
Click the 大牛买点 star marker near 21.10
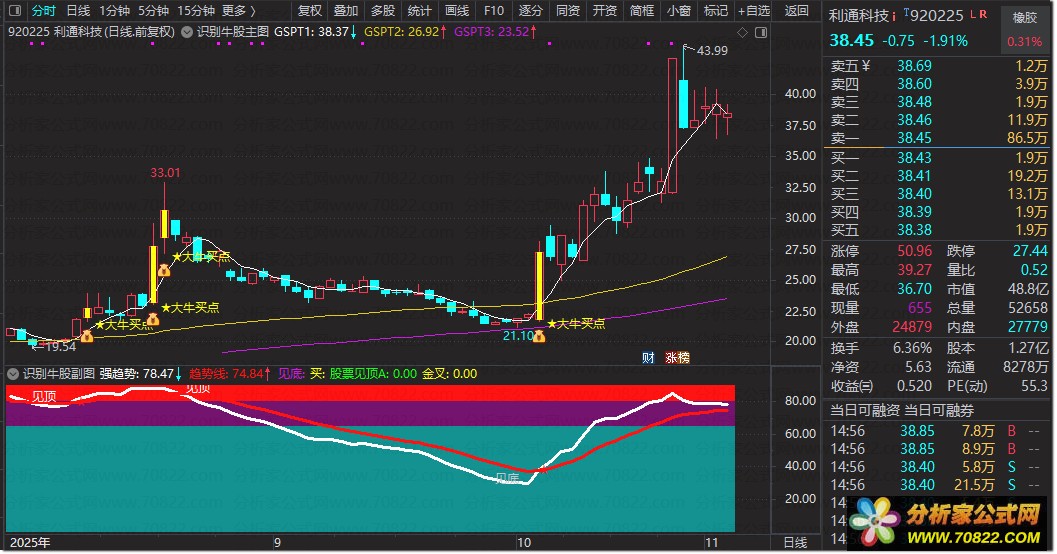(576, 324)
